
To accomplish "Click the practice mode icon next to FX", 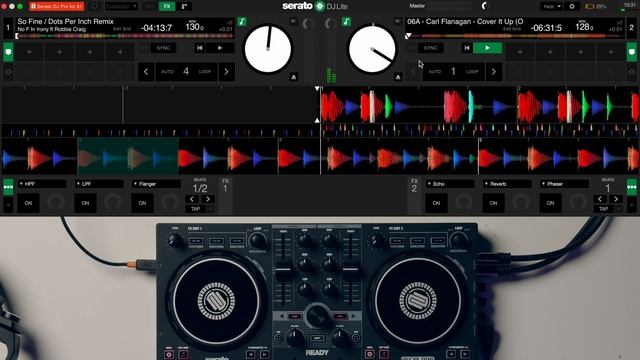I will (x=184, y=6).
